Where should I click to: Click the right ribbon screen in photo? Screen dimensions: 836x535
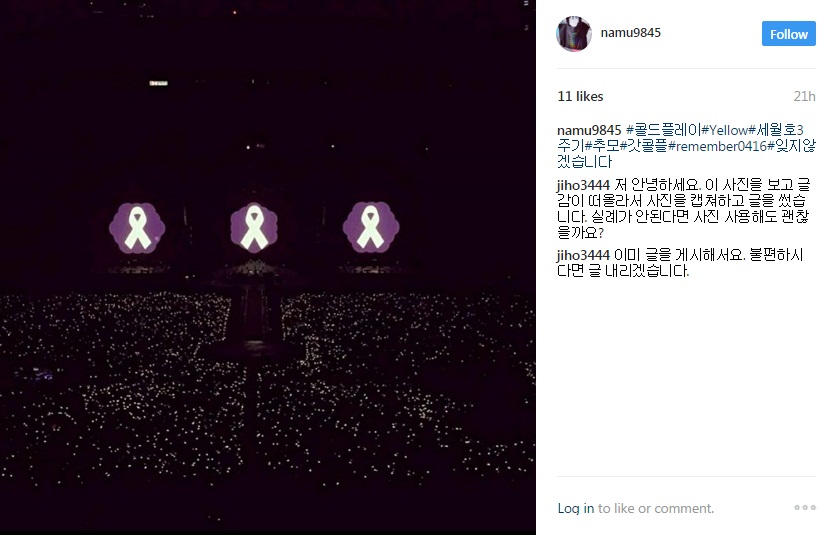pyautogui.click(x=371, y=227)
